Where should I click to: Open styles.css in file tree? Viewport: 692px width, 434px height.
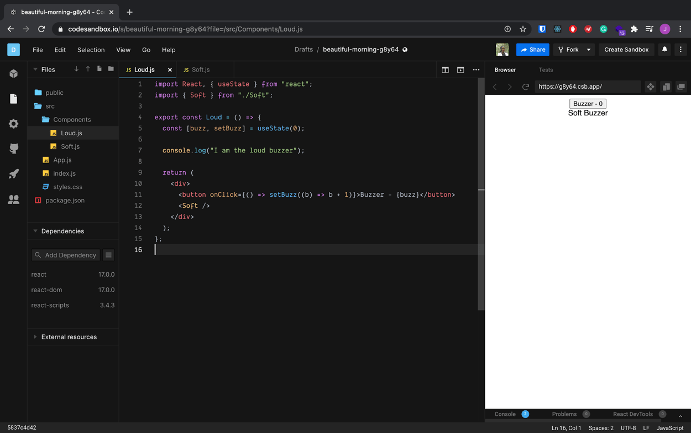68,187
